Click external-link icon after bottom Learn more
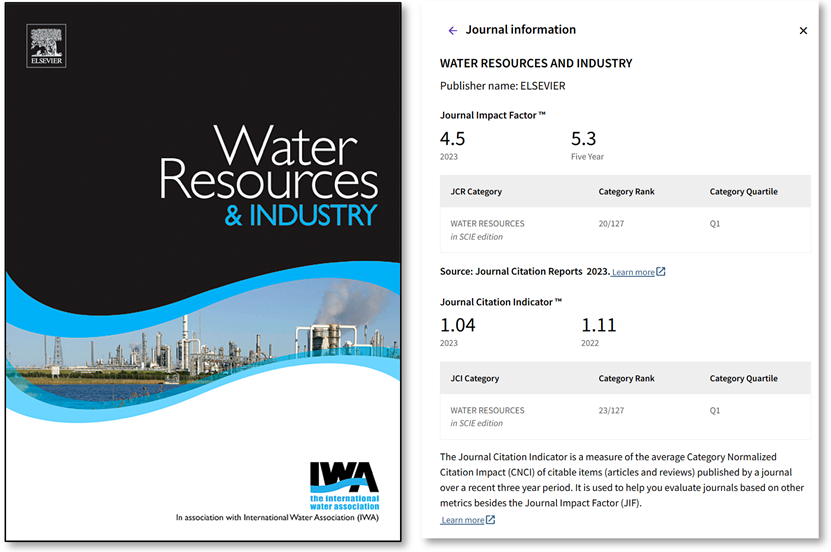Screen dimensions: 831x552 coord(490,520)
